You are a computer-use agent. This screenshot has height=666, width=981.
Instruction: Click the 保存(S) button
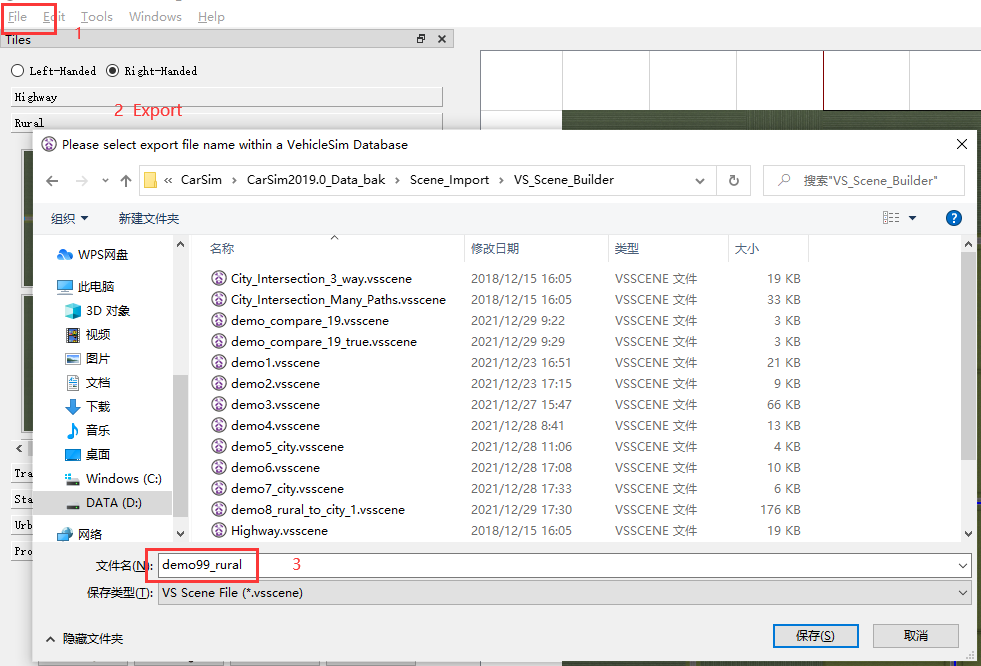click(x=815, y=636)
